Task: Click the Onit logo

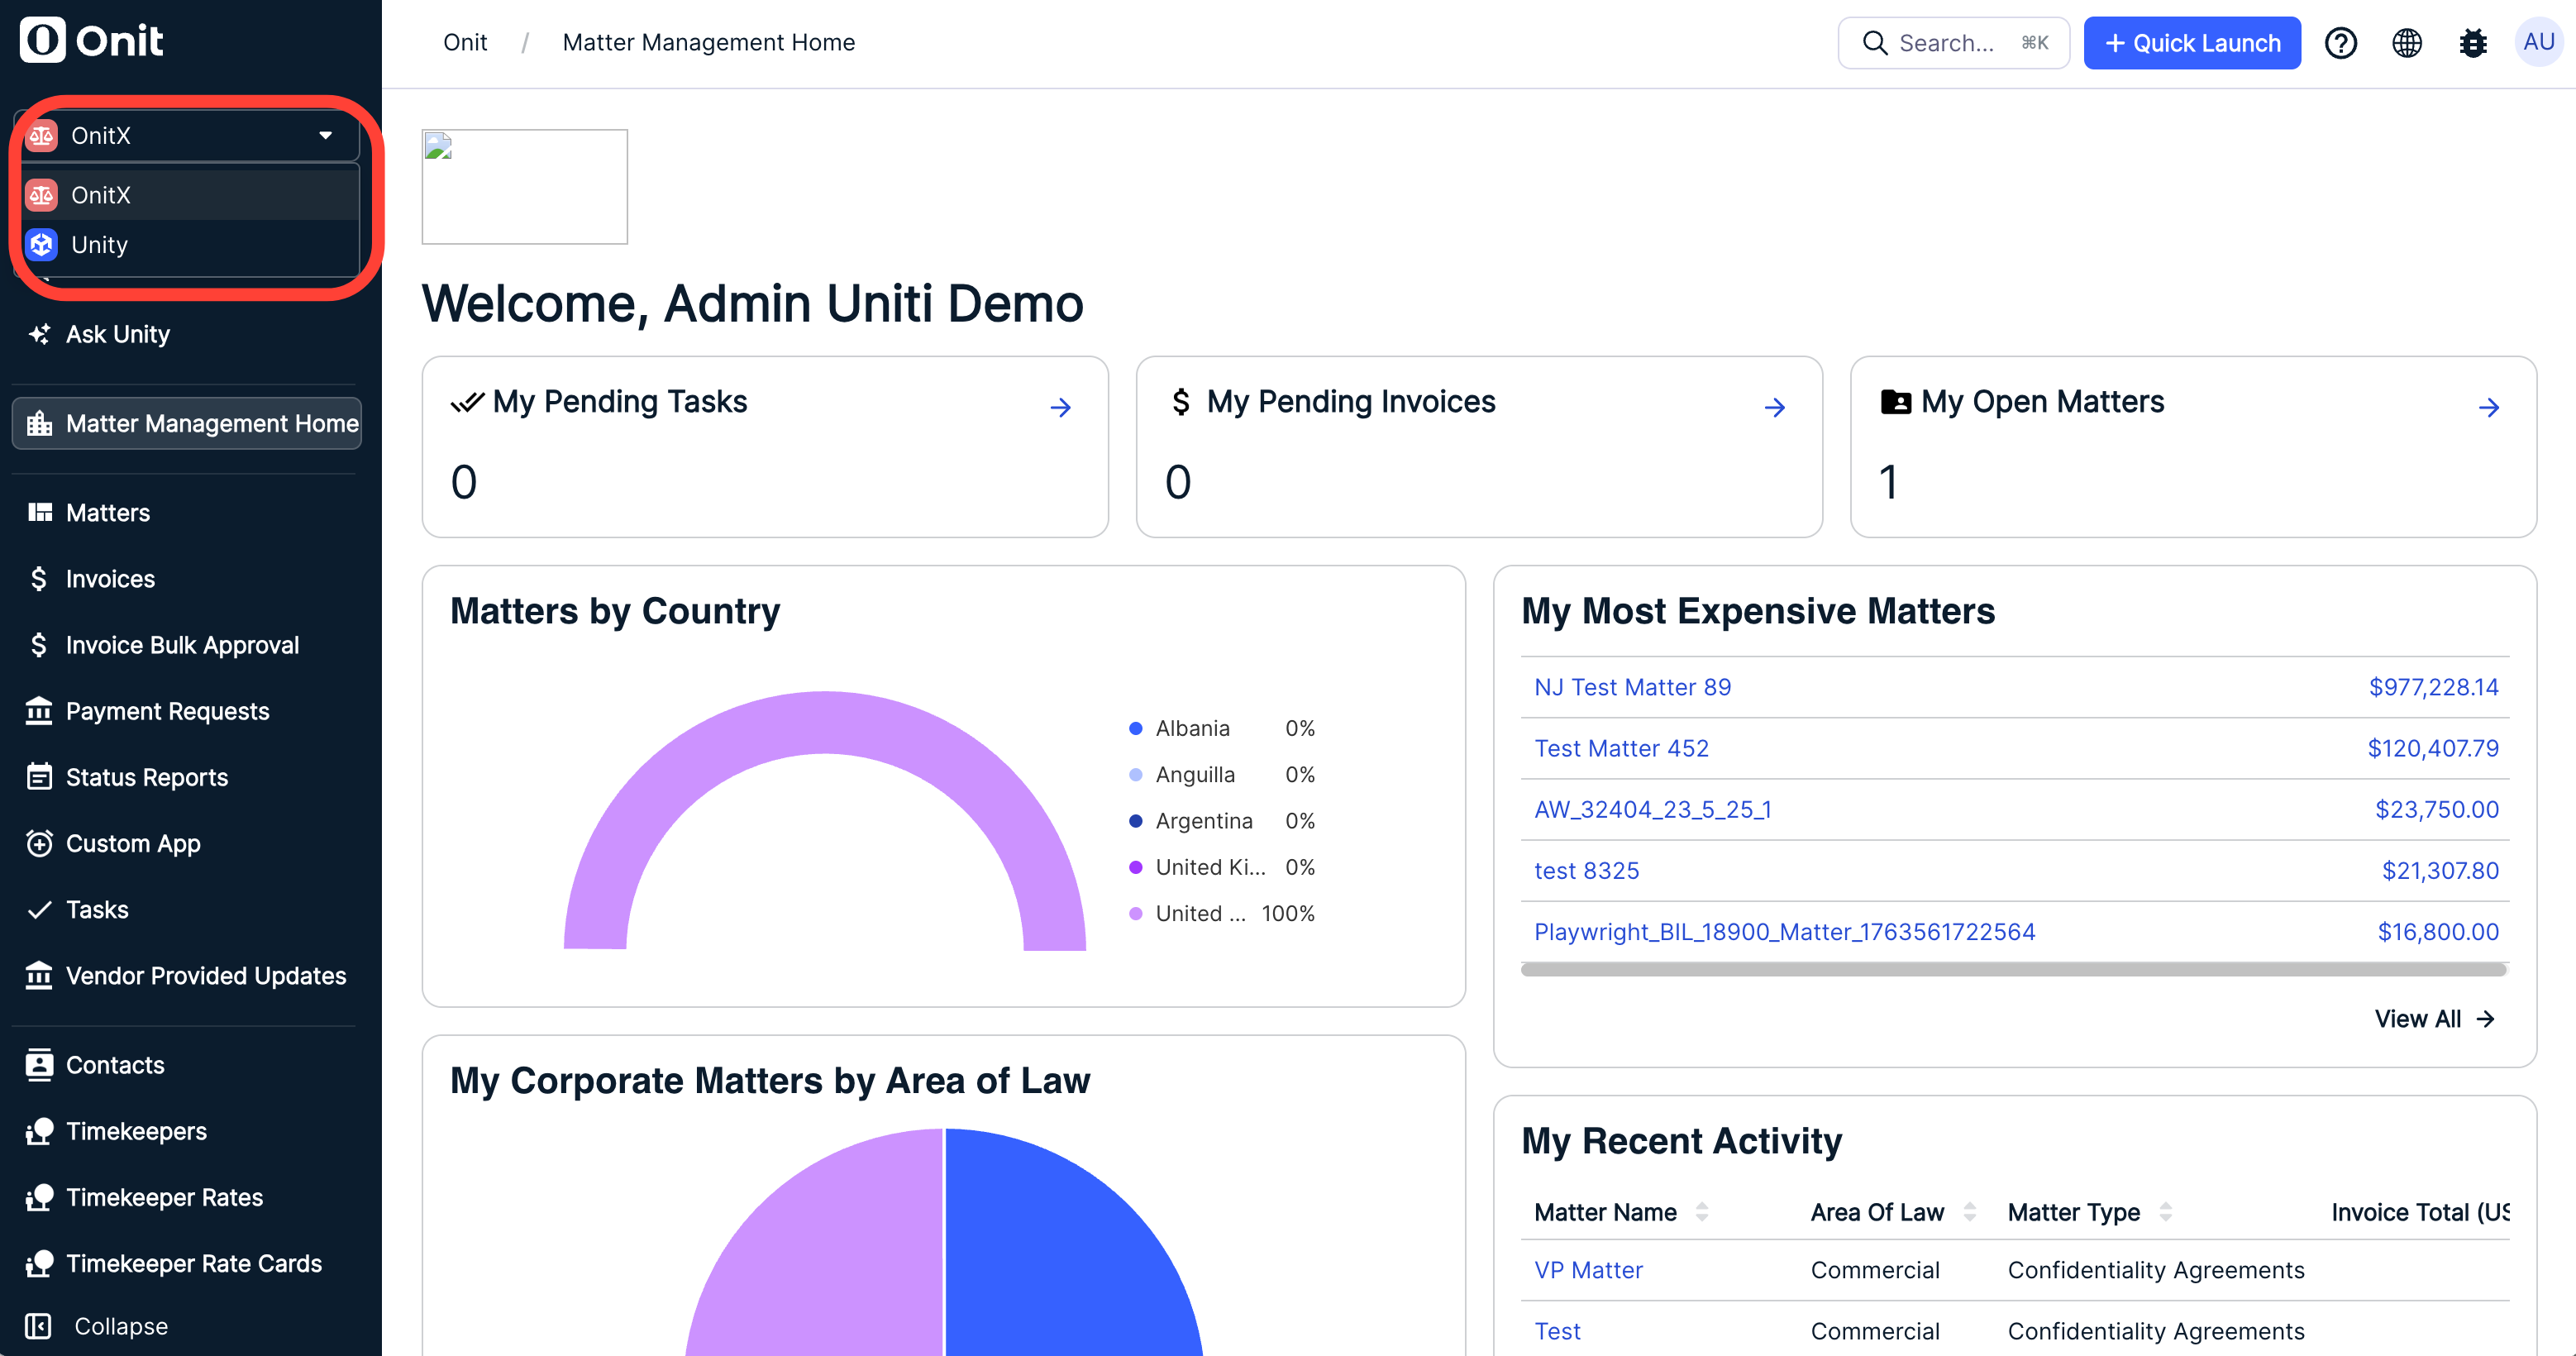Action: coord(91,40)
